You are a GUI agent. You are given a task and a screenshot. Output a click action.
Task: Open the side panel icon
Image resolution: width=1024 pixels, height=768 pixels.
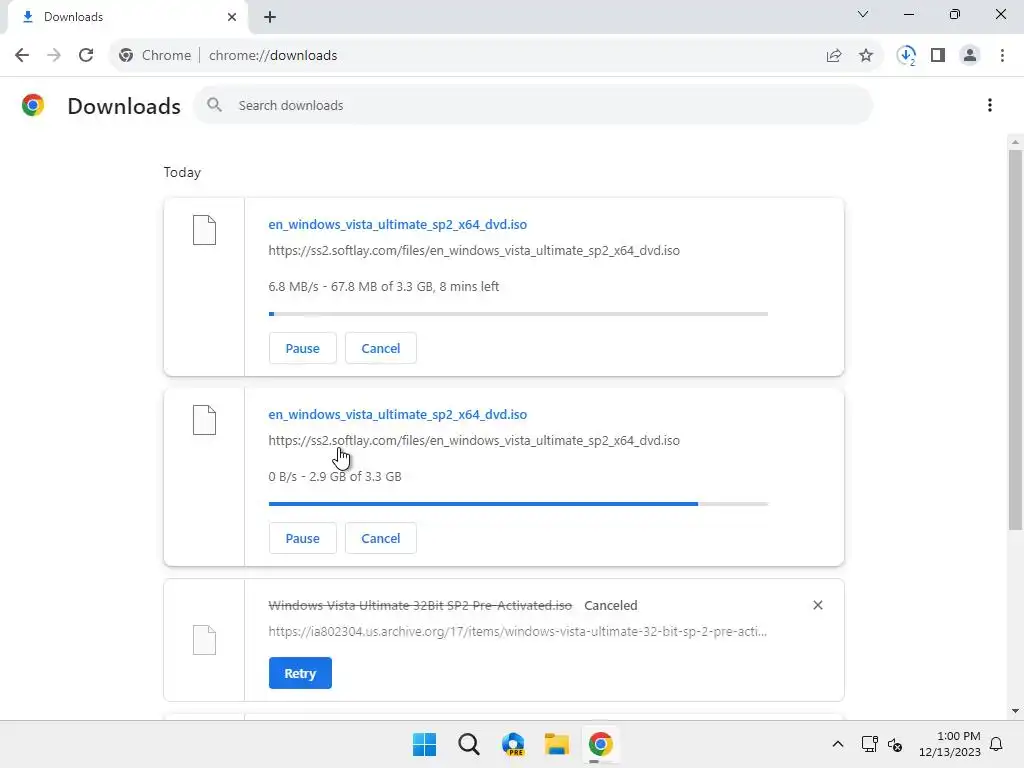938,56
